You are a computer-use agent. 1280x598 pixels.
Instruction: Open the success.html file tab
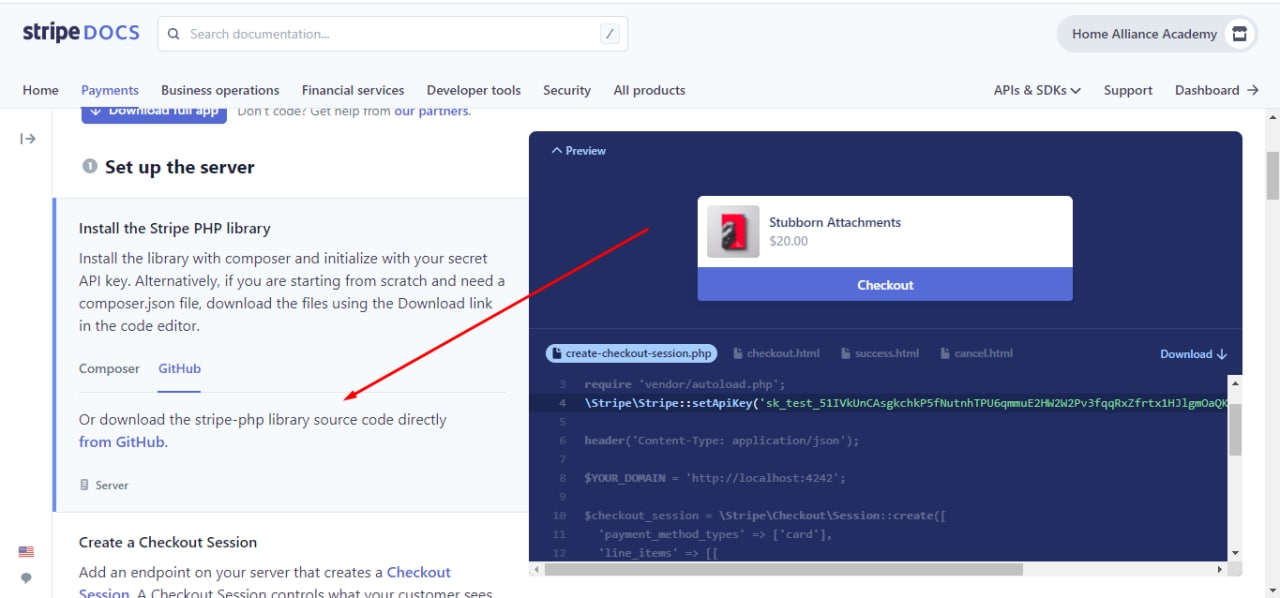point(880,353)
